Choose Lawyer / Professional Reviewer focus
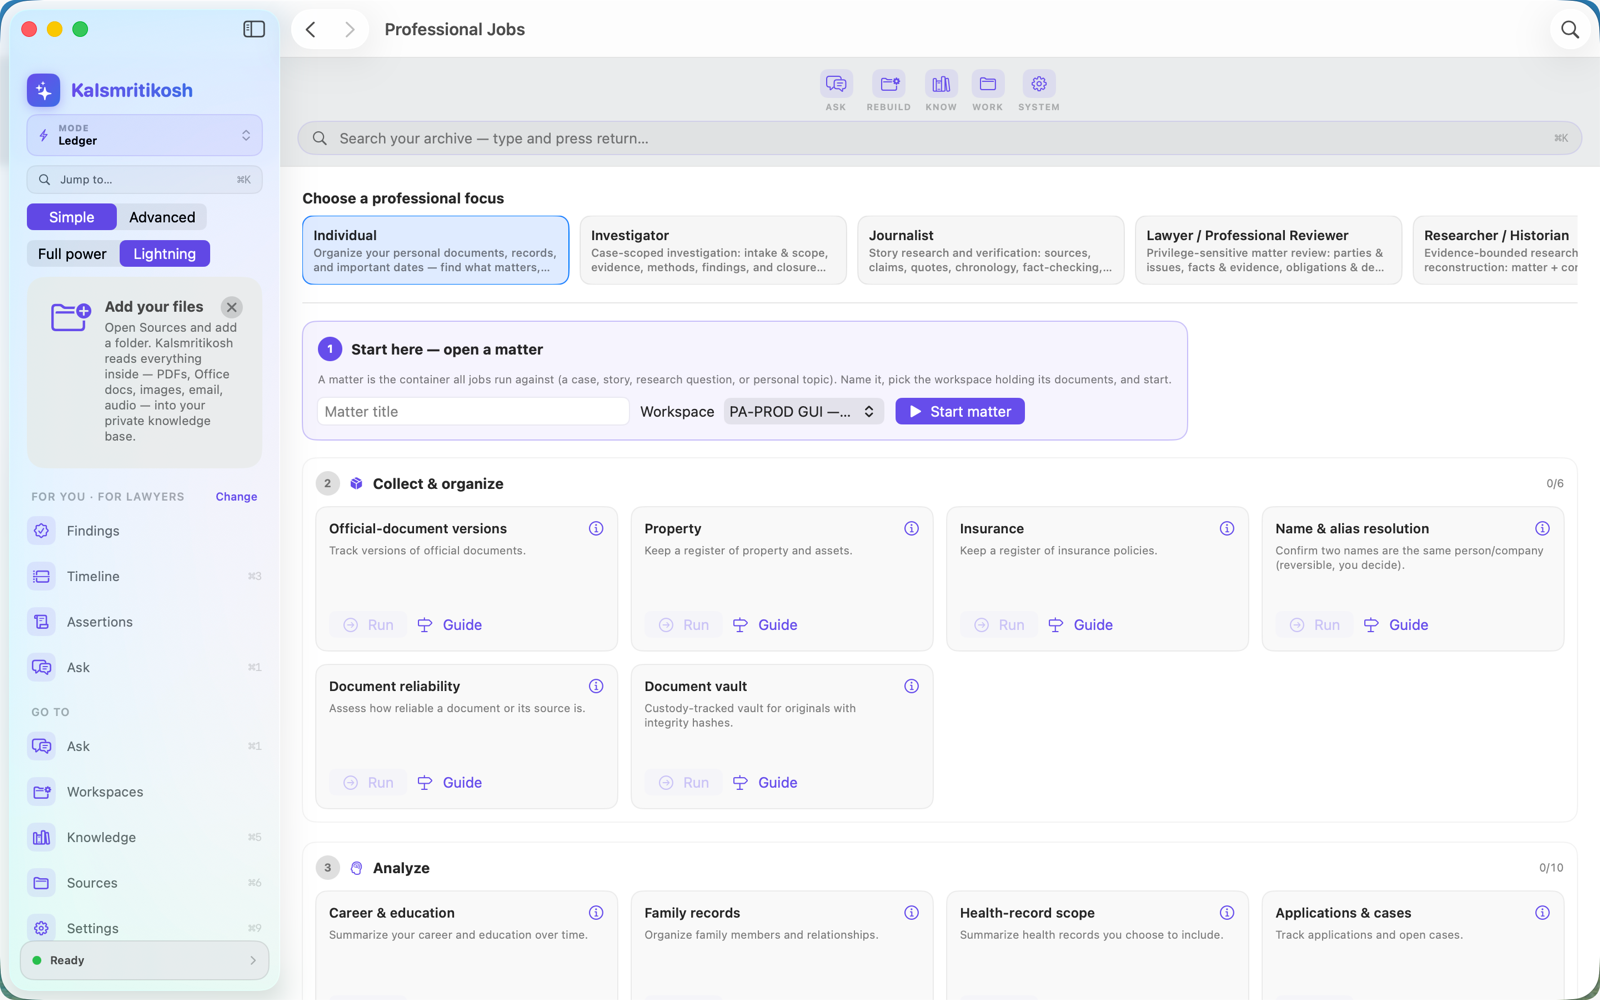Image resolution: width=1600 pixels, height=1000 pixels. [1268, 250]
